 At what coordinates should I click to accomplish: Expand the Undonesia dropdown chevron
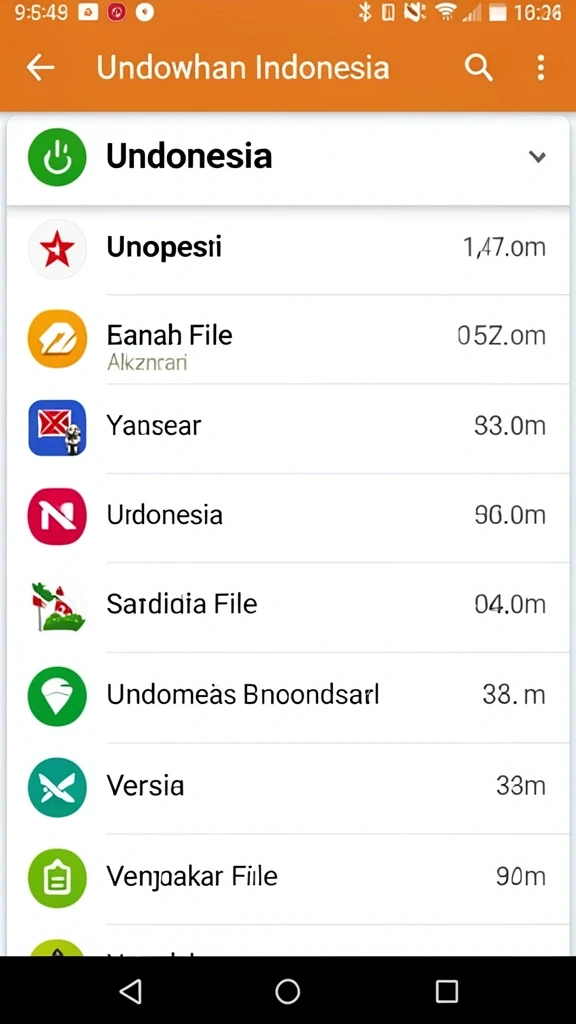537,157
